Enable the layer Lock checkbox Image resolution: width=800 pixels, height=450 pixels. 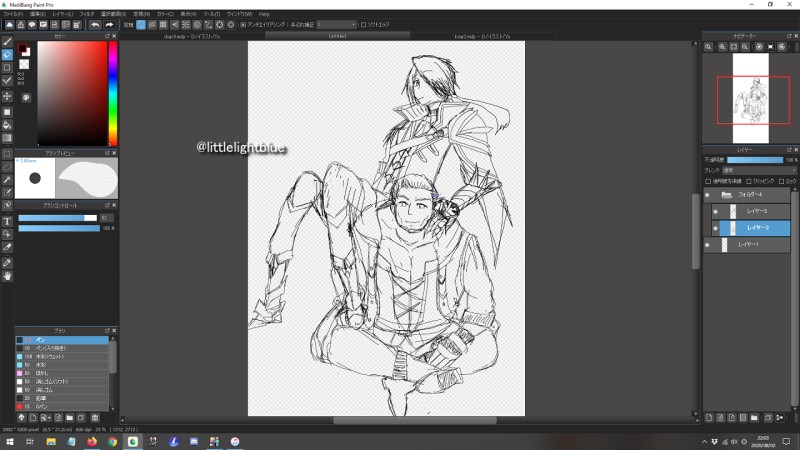[782, 181]
